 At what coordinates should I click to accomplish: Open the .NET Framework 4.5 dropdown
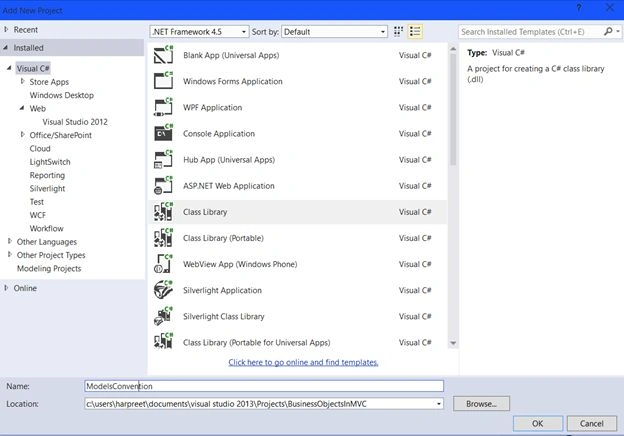[199, 32]
